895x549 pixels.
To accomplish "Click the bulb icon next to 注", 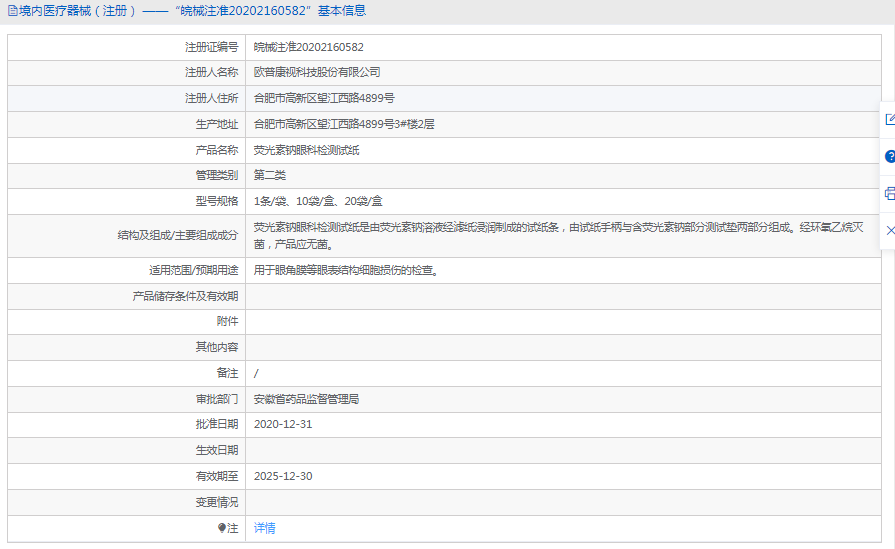I will pos(222,528).
